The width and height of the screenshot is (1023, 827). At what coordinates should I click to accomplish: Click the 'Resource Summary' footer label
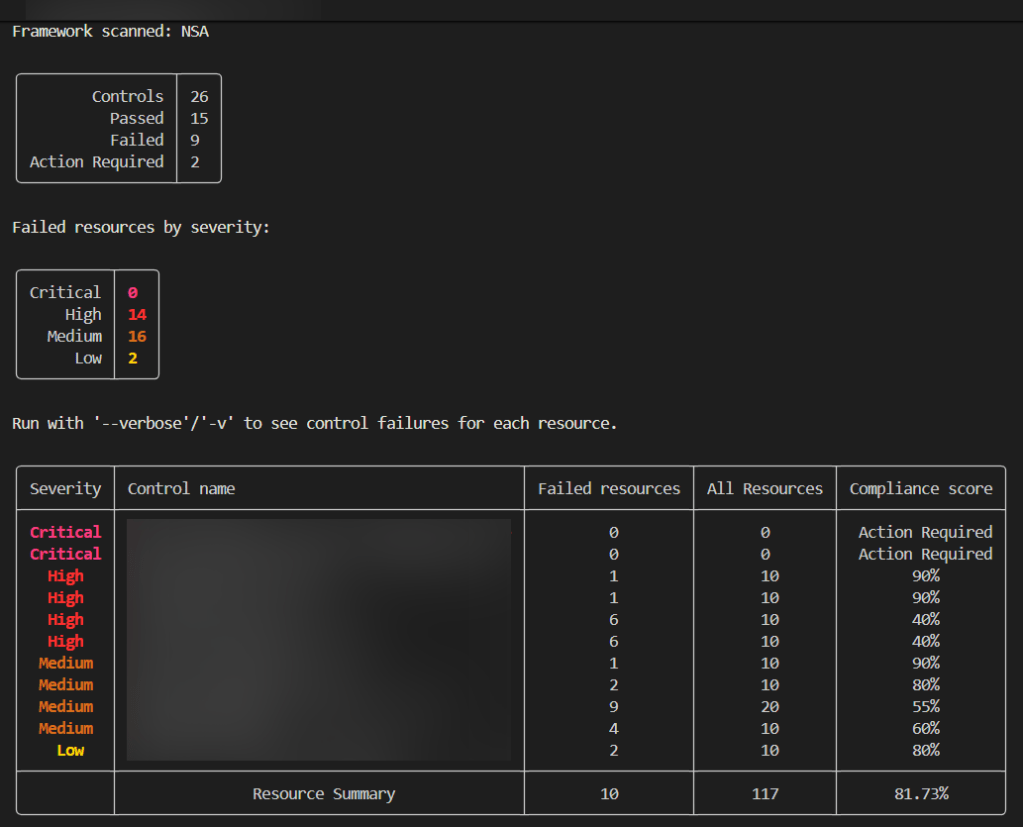324,794
